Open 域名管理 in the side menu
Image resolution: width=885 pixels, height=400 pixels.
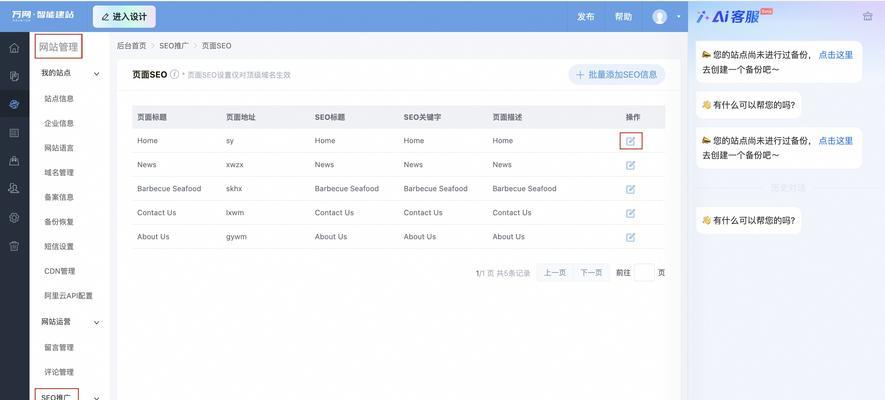point(59,173)
